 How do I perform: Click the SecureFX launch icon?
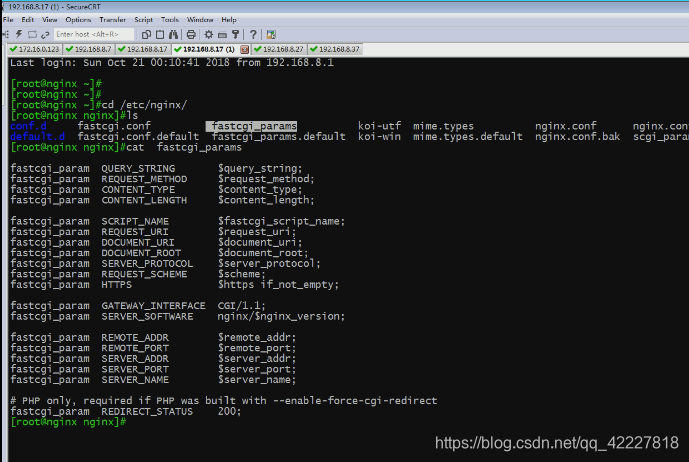coord(271,34)
